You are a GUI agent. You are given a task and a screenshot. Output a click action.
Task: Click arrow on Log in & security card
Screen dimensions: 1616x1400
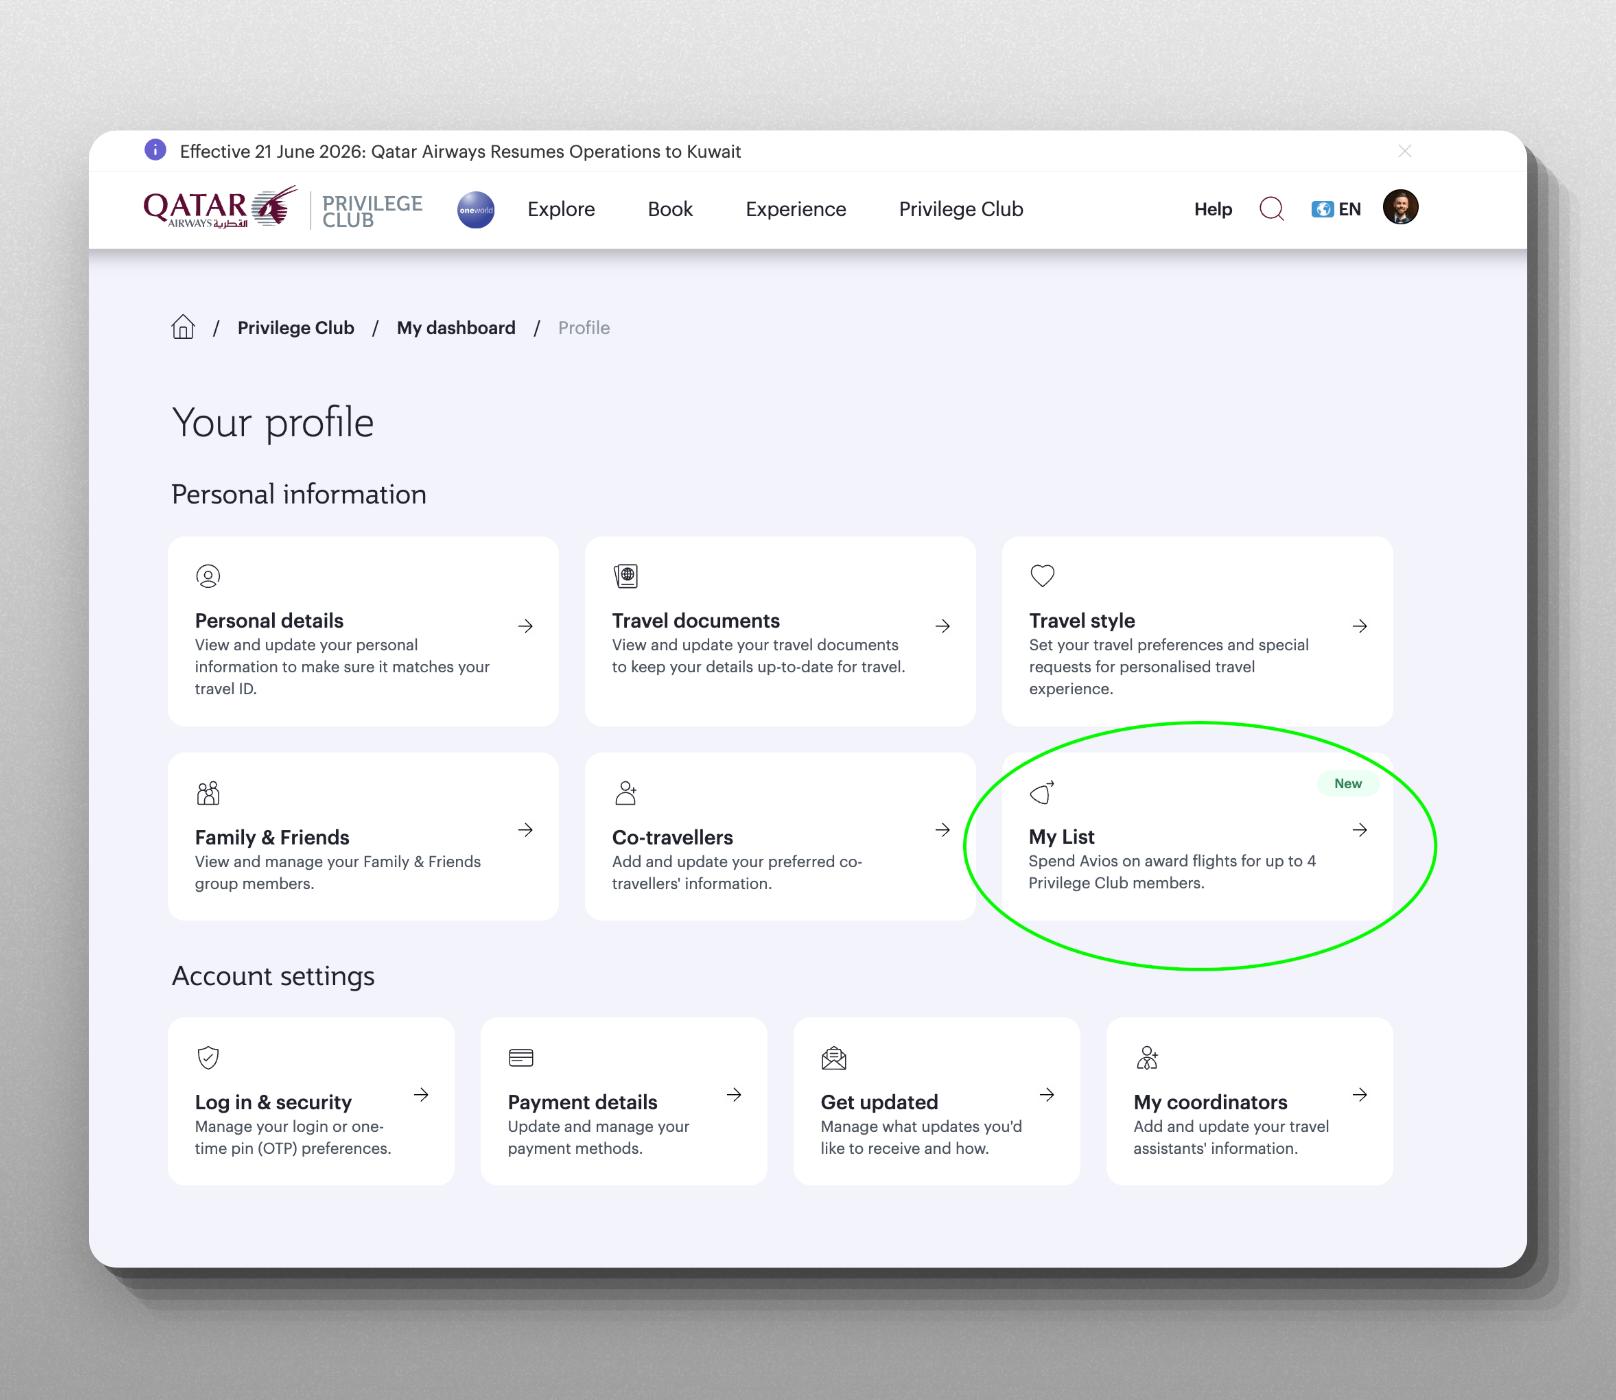tap(421, 1095)
